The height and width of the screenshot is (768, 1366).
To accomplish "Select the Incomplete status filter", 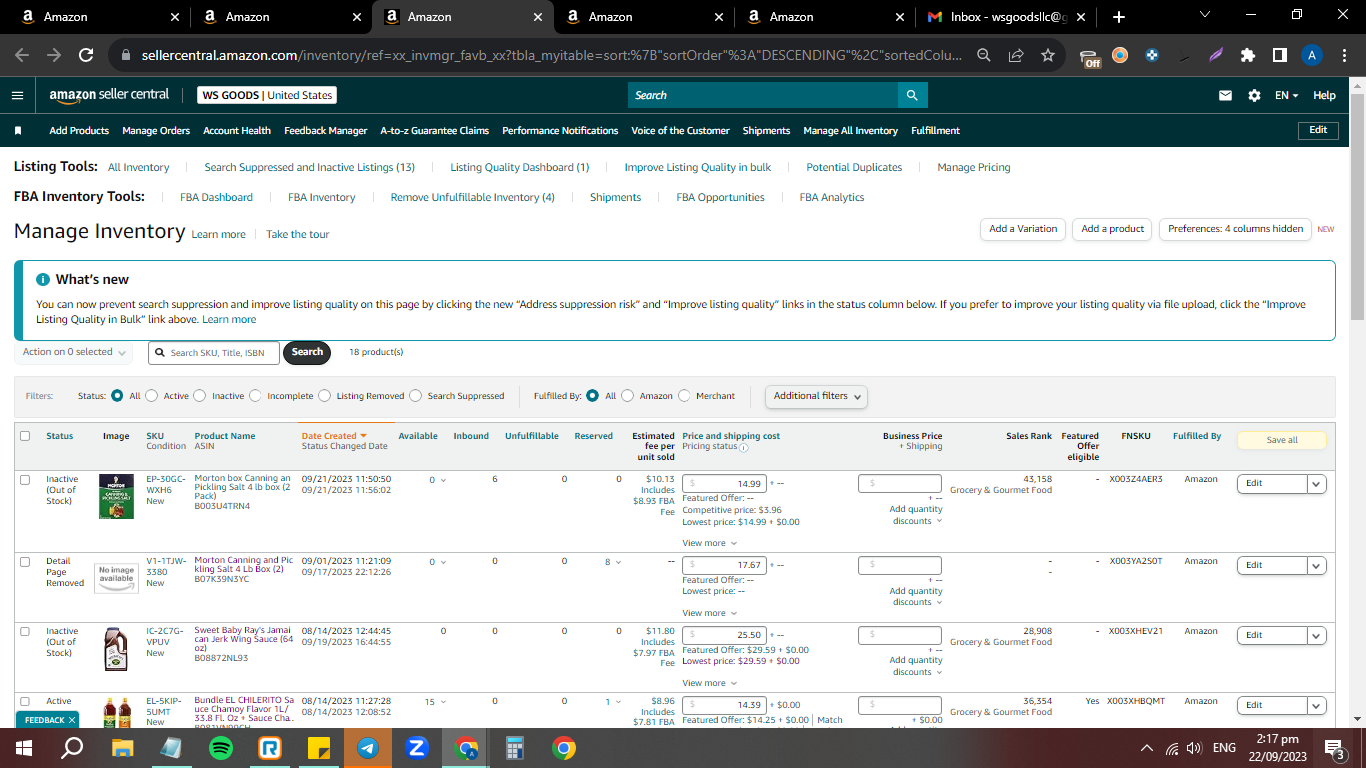I will click(x=255, y=396).
